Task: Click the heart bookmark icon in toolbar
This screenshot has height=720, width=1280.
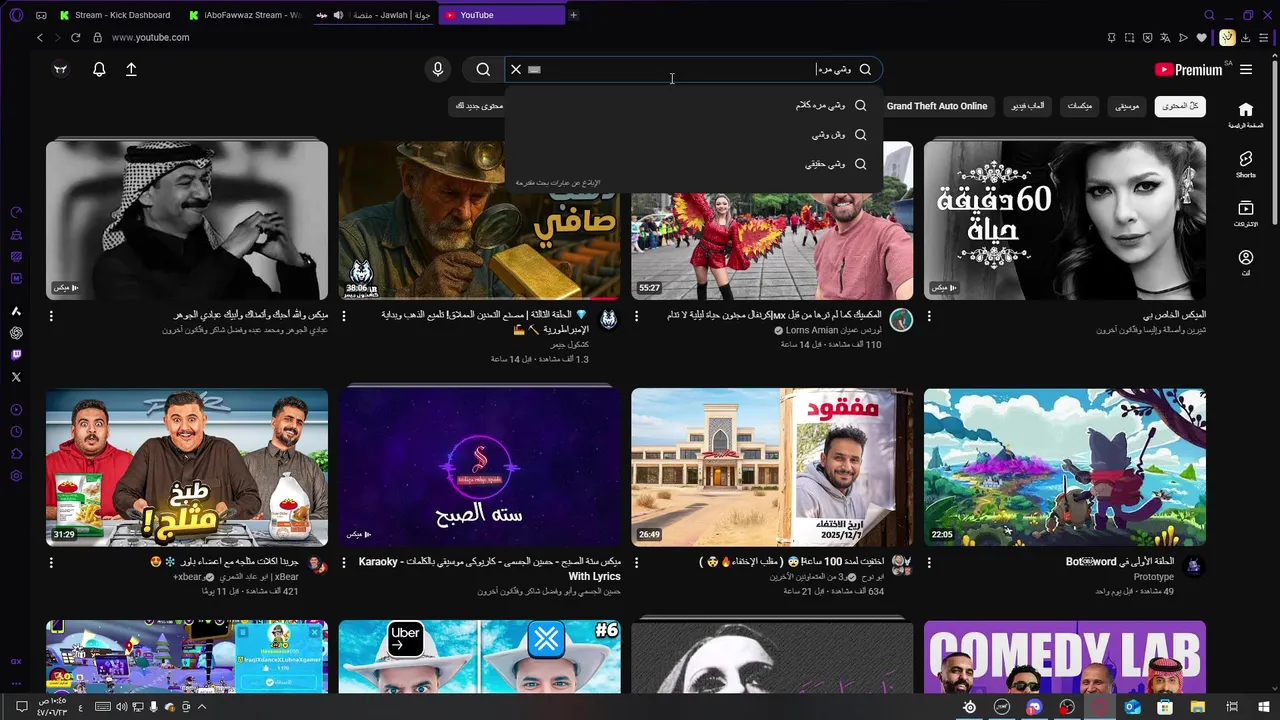Action: pyautogui.click(x=1201, y=37)
